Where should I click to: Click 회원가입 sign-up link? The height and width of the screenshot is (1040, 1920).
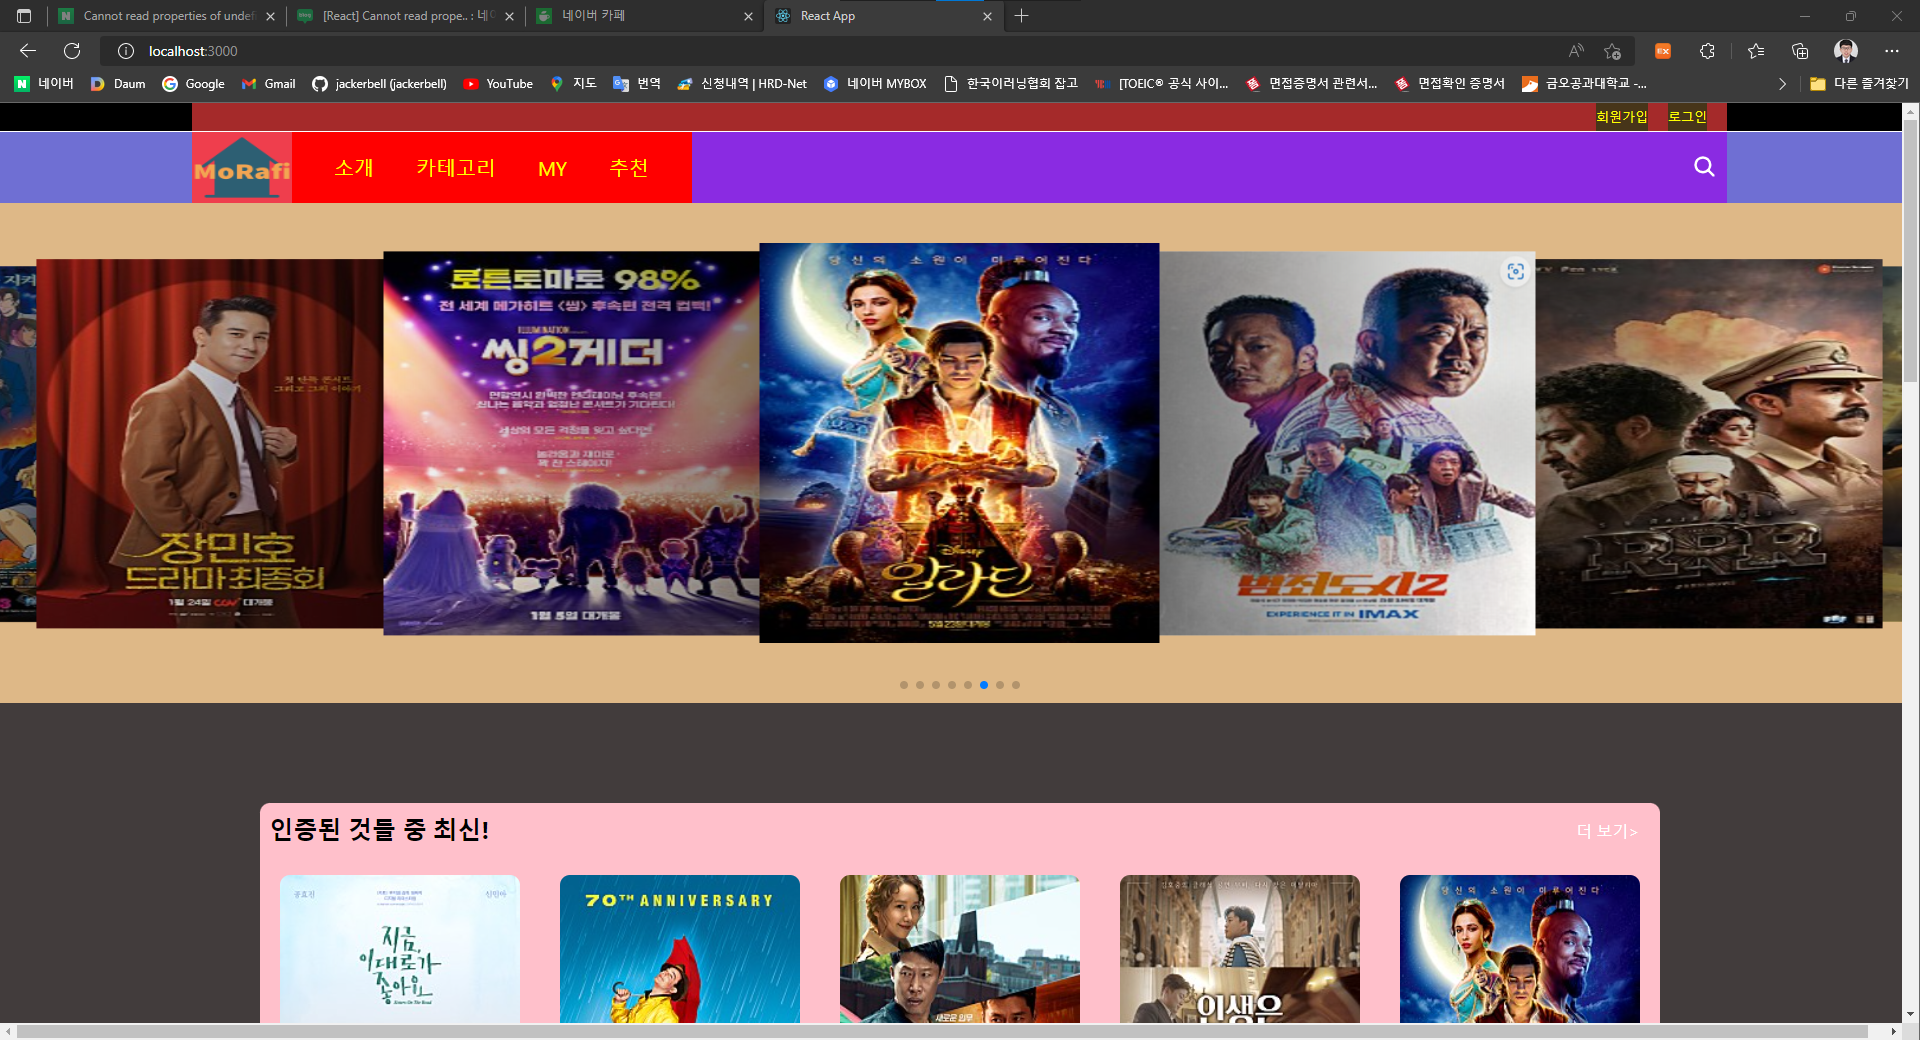(1621, 117)
